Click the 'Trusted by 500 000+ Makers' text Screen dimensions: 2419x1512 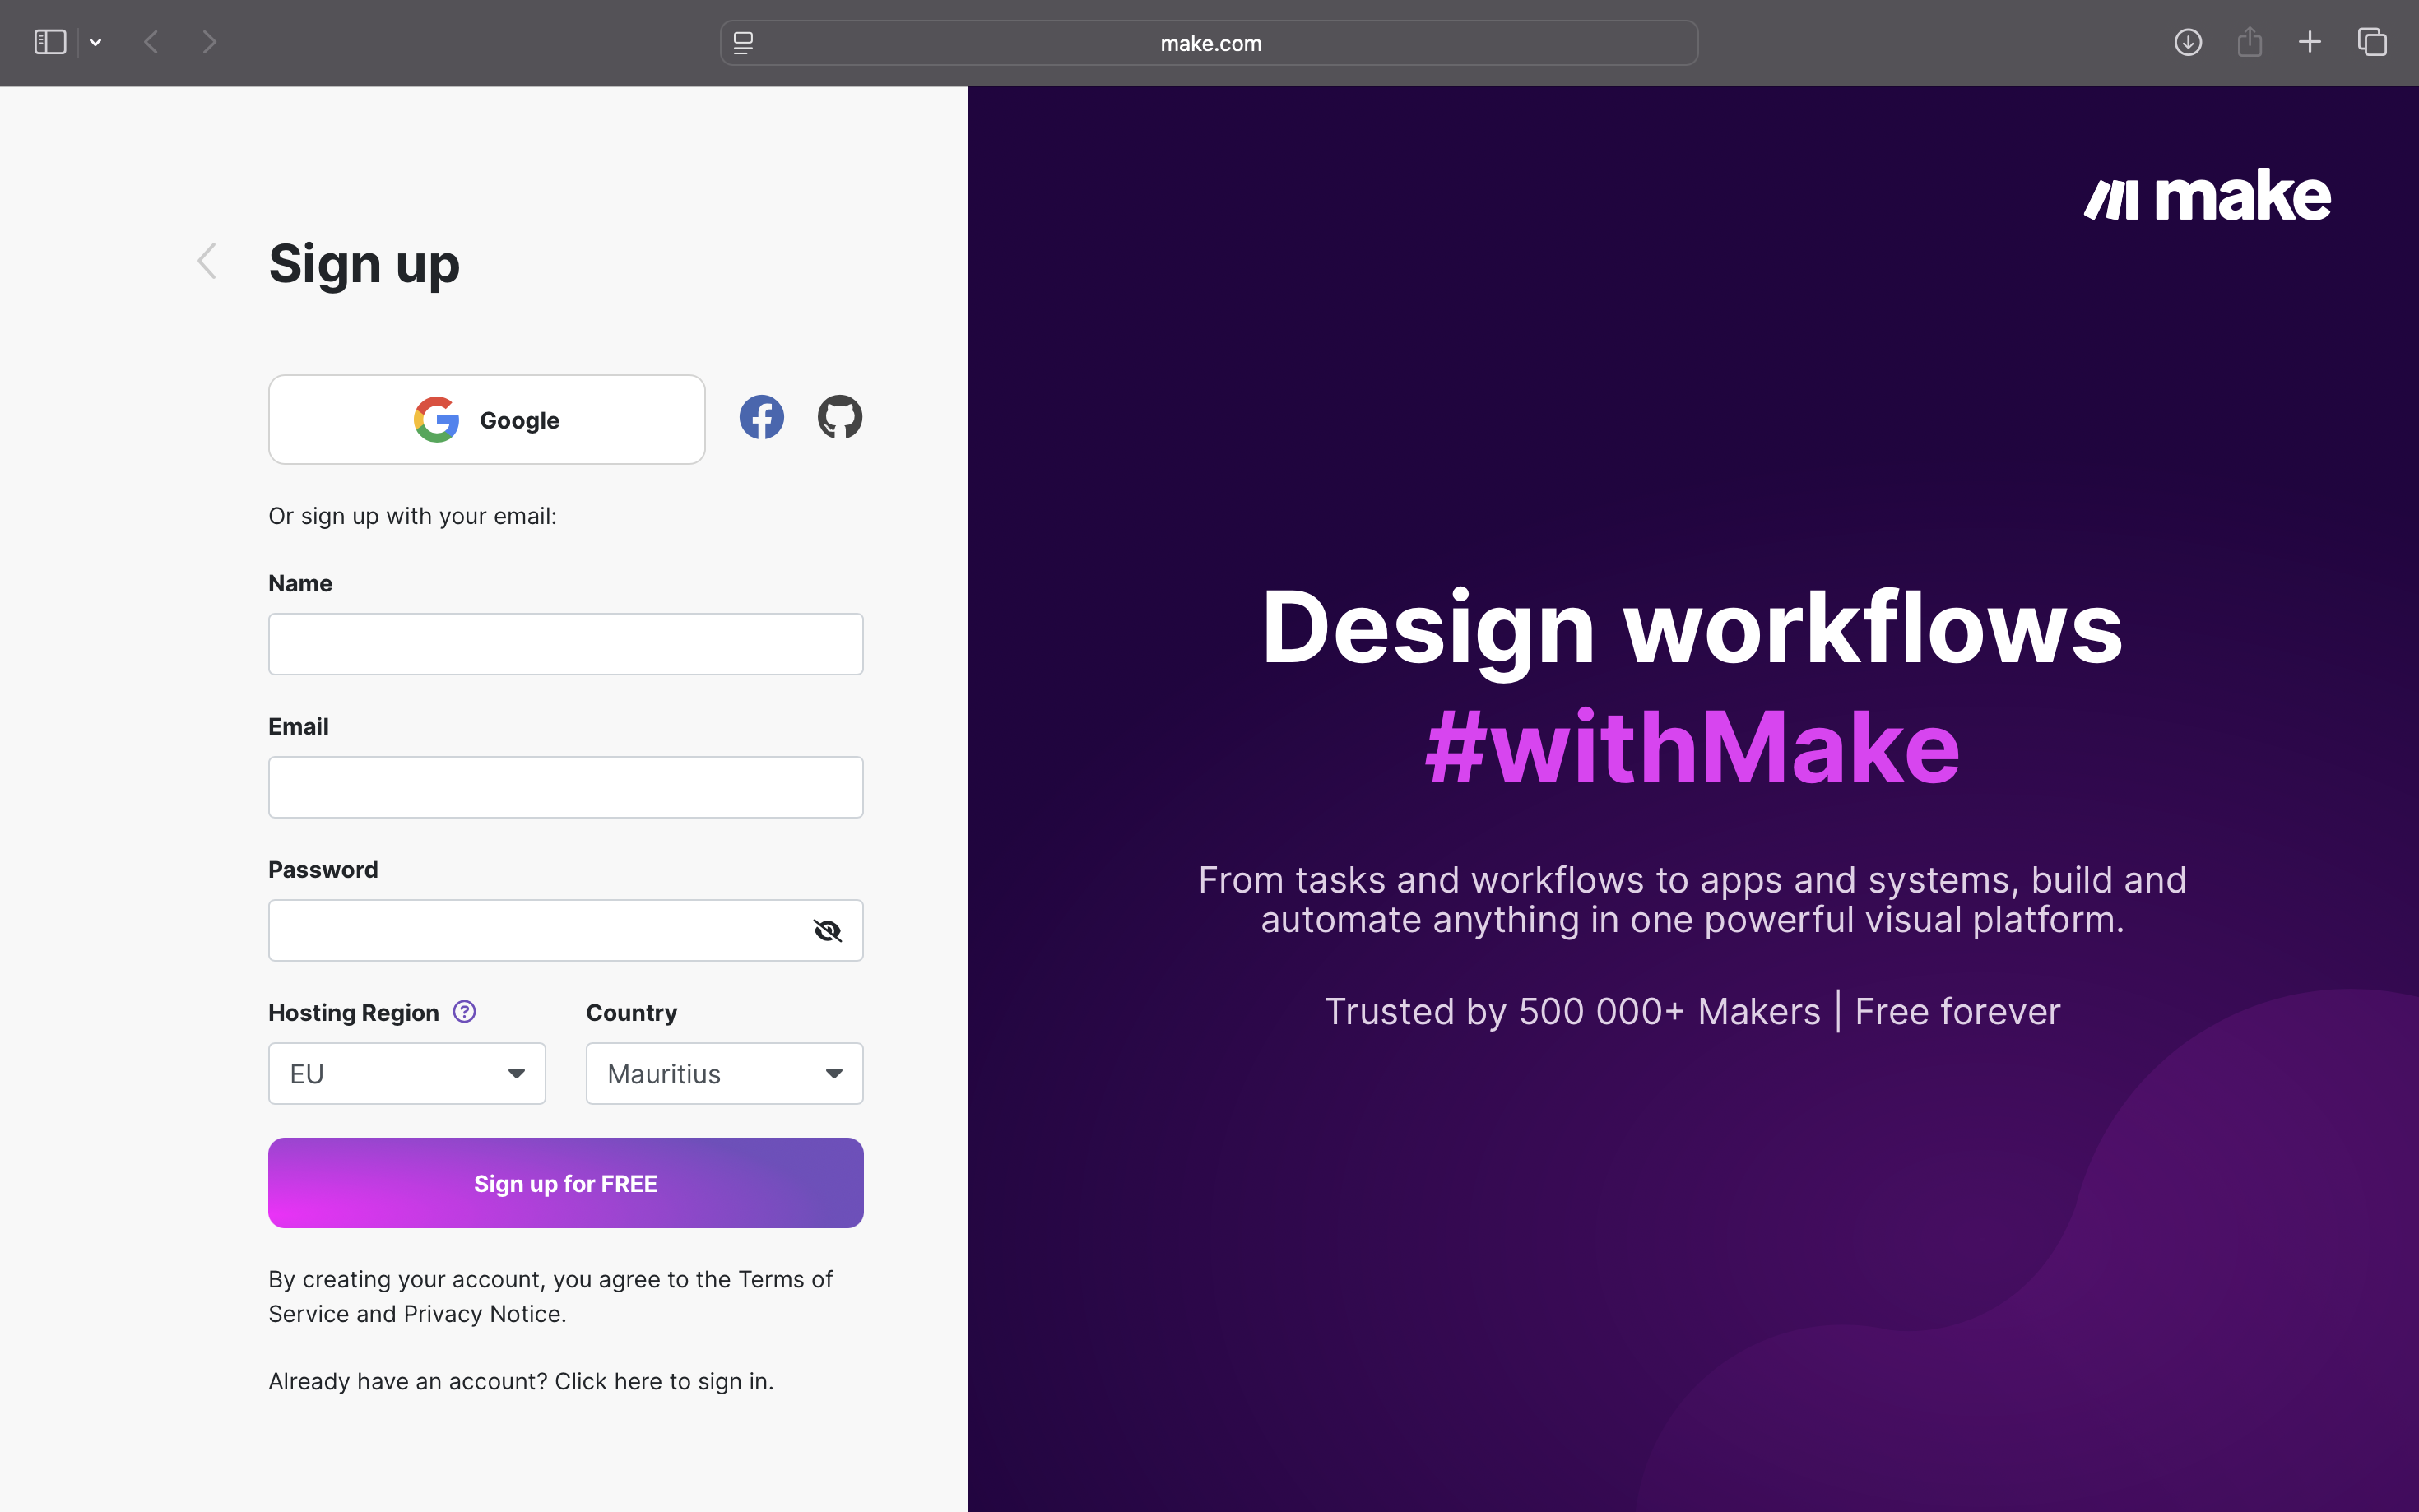click(x=1573, y=1012)
